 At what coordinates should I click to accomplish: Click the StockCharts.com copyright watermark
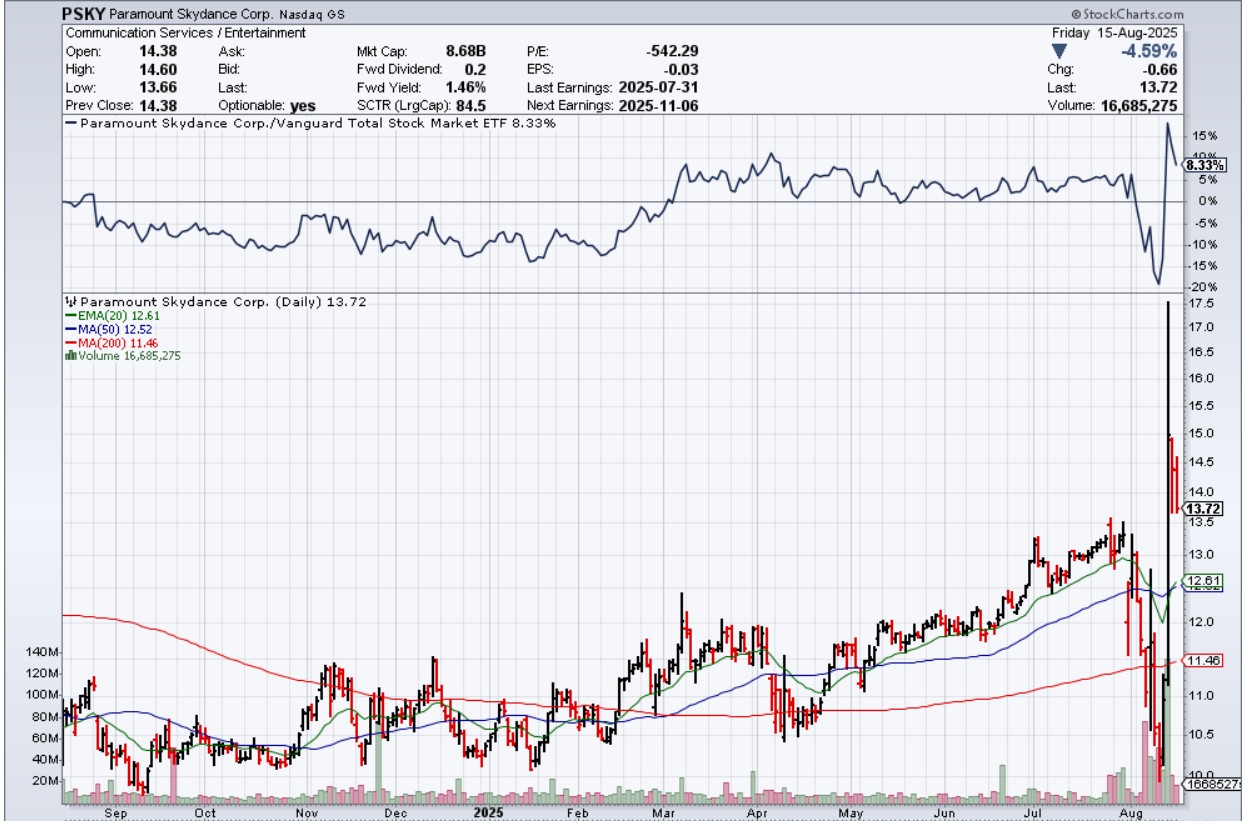tap(1126, 14)
